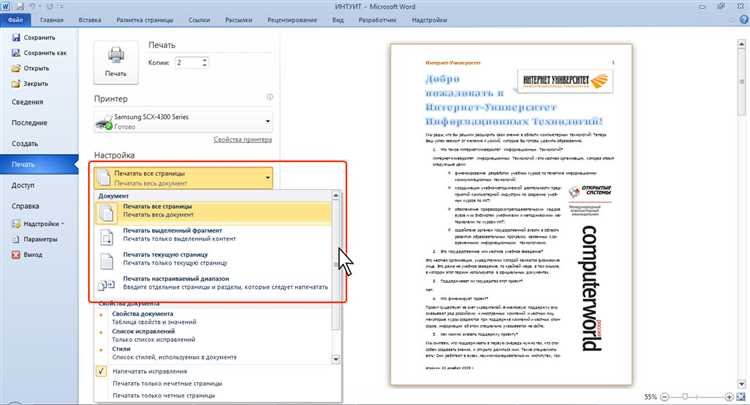Click the Save icon in Backstage menu
The width and height of the screenshot is (750, 405).
pyautogui.click(x=16, y=36)
